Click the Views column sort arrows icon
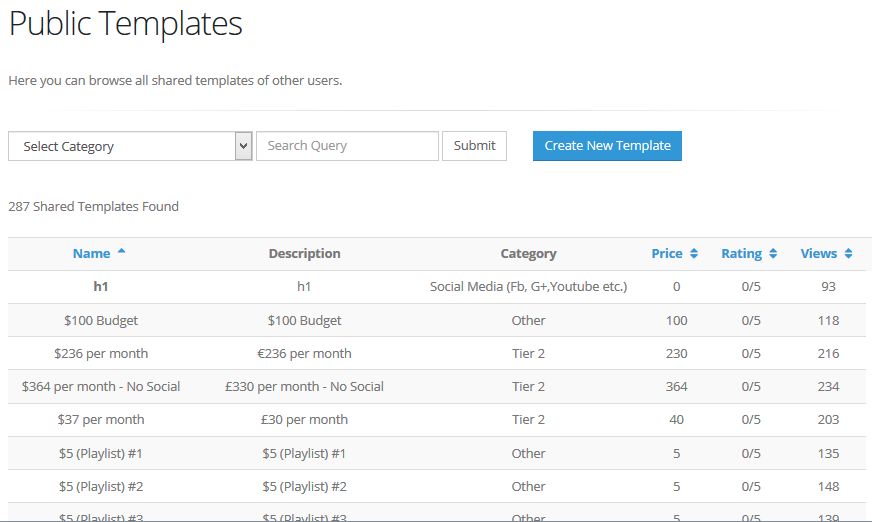 [849, 254]
